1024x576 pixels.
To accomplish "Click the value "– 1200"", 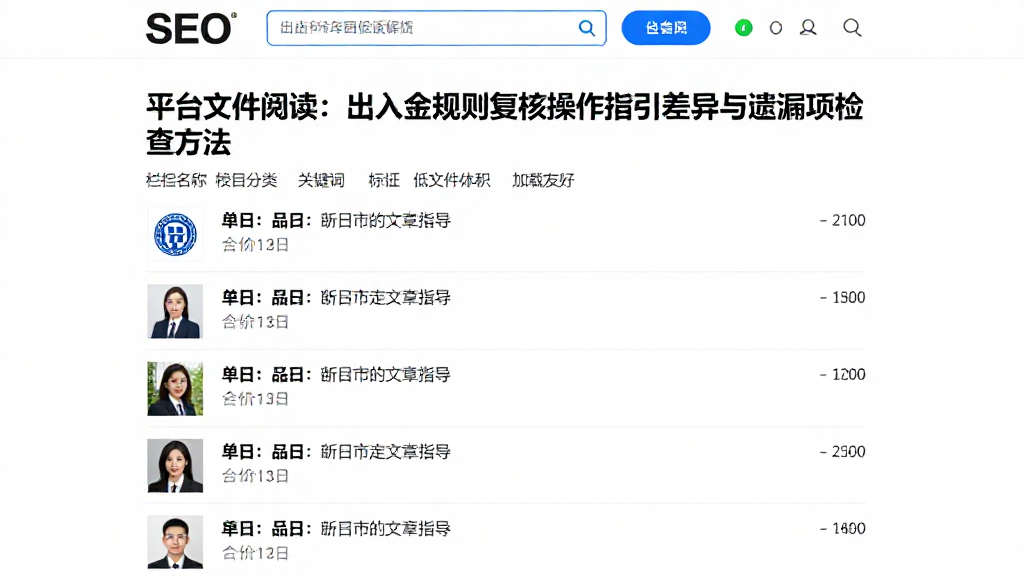I will 842,375.
